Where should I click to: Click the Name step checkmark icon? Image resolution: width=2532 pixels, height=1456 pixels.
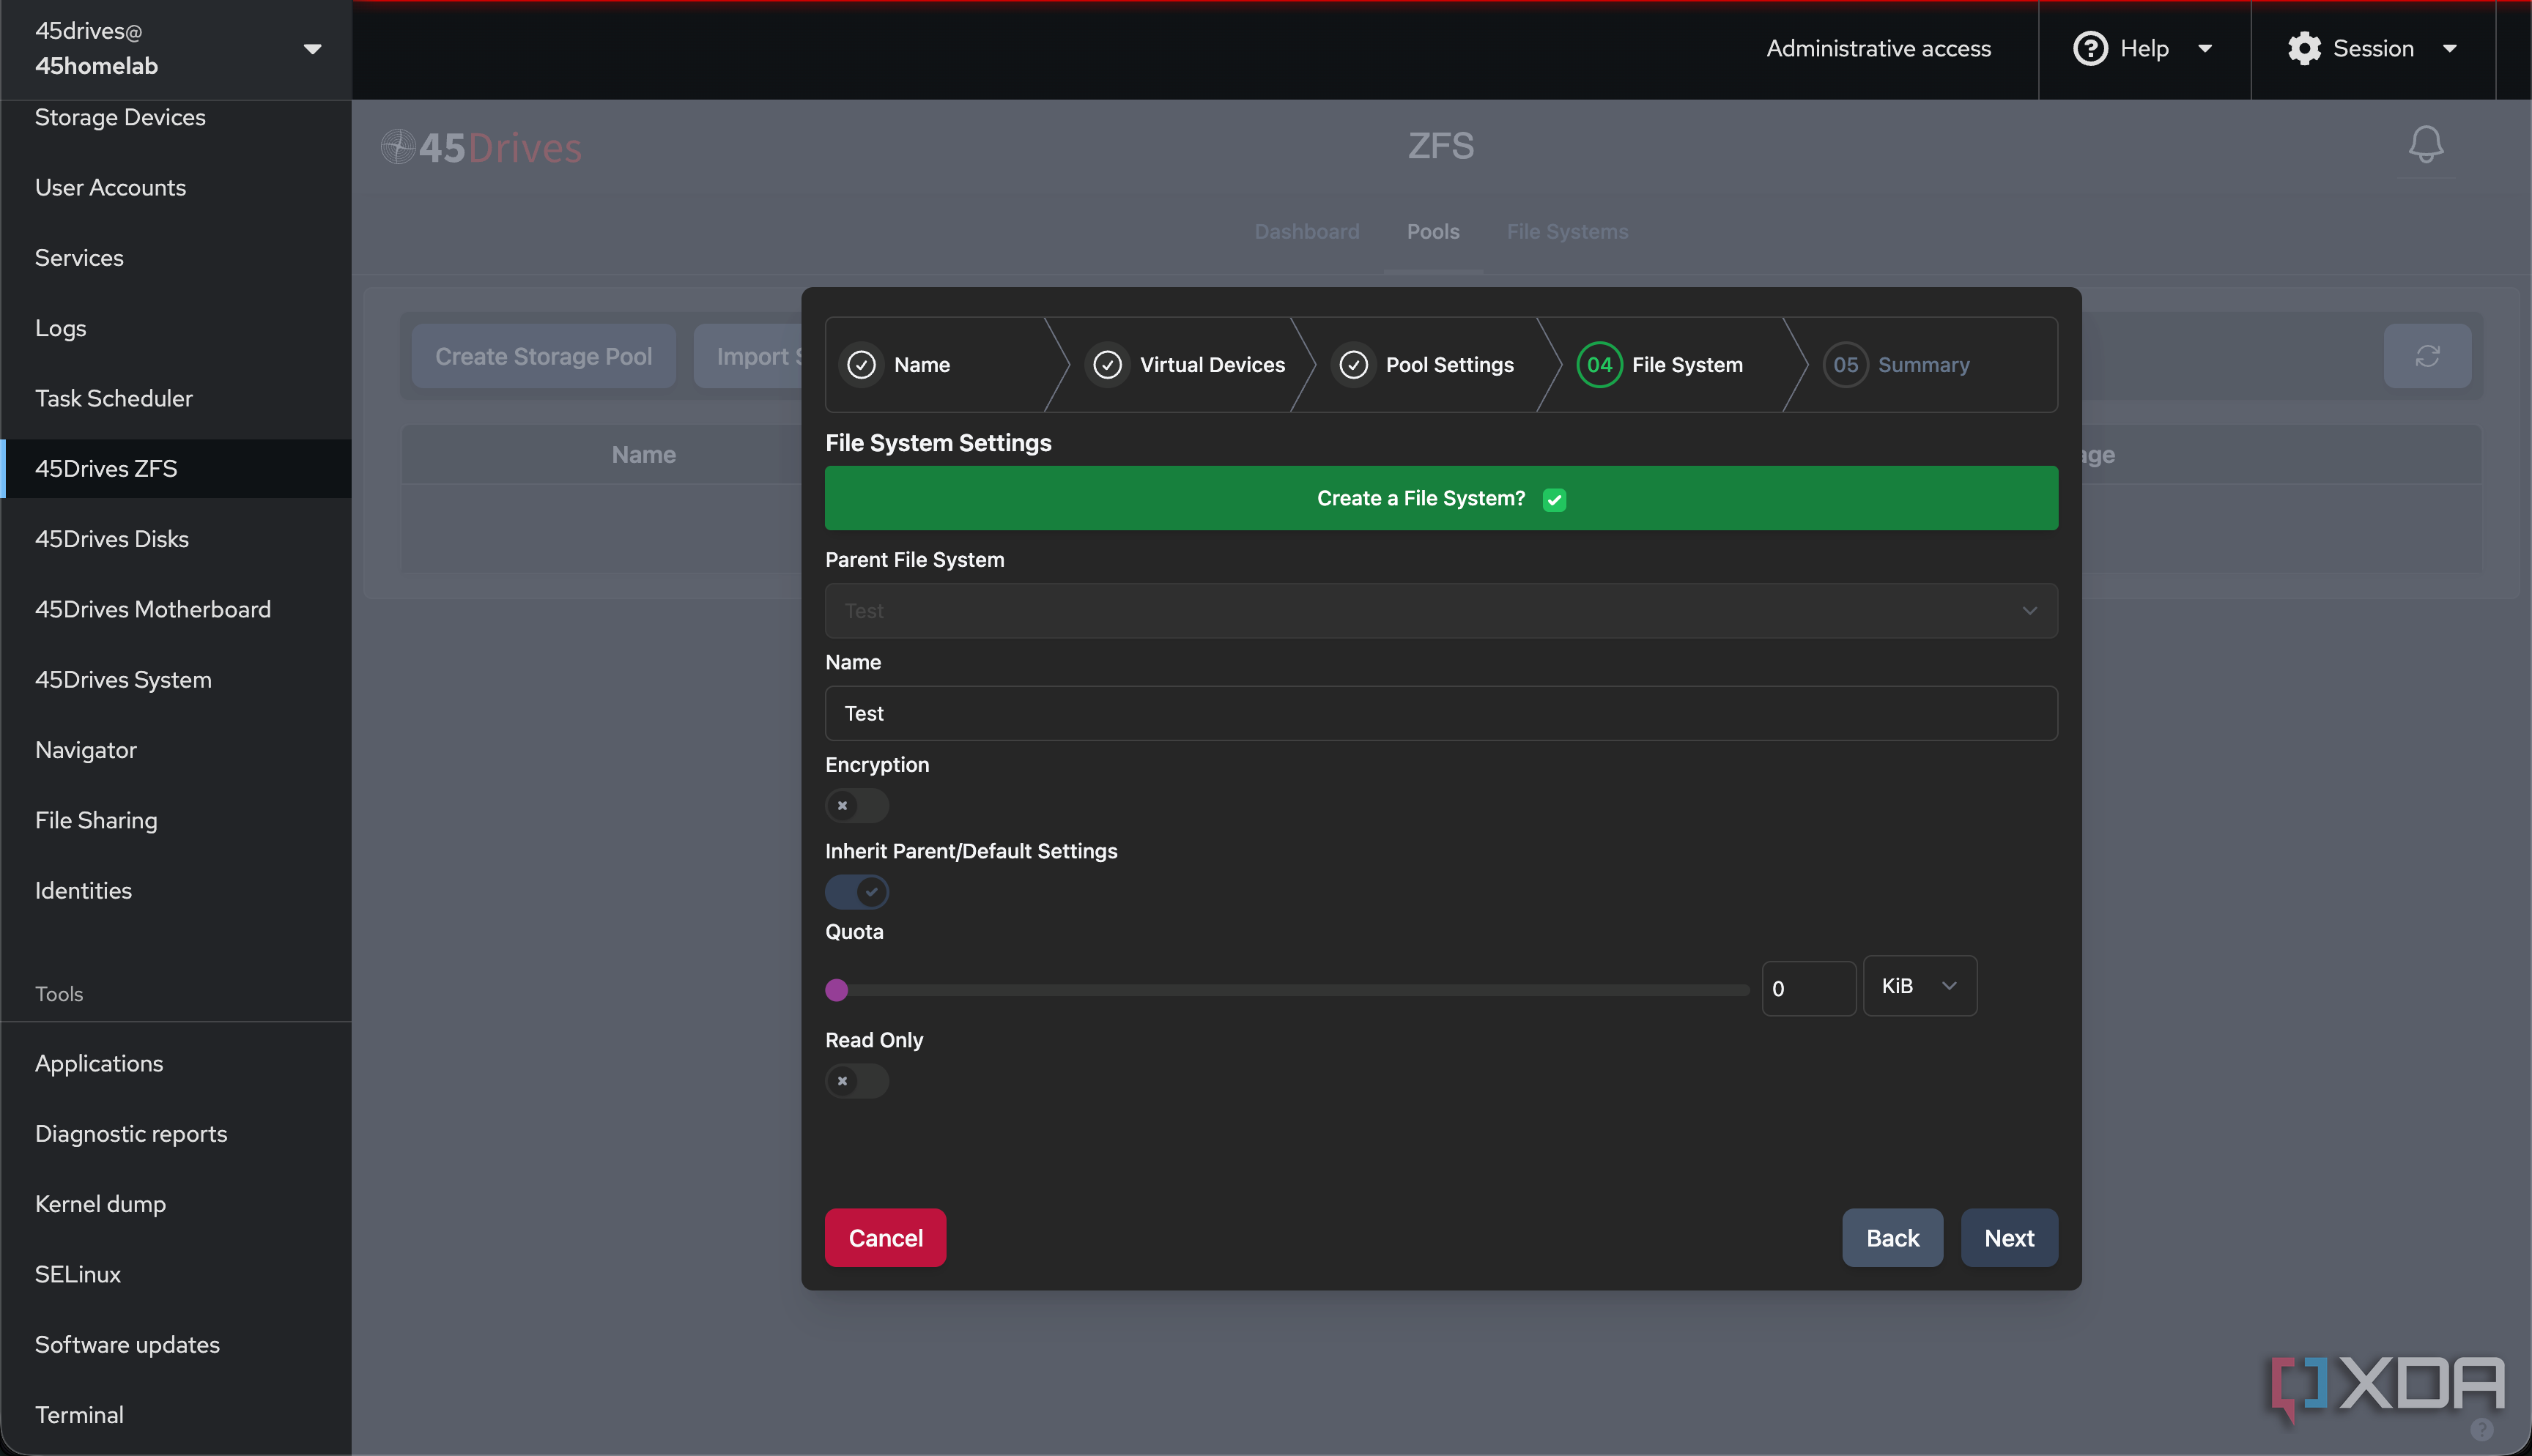click(x=861, y=365)
